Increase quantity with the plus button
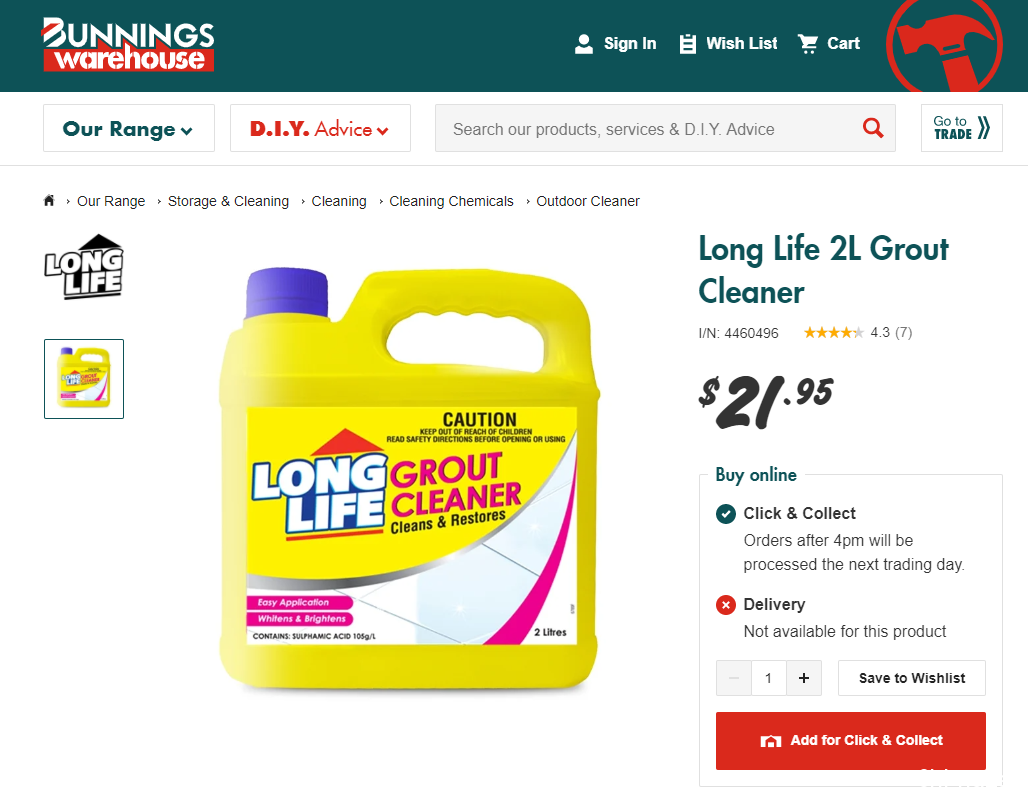The width and height of the screenshot is (1028, 791). click(804, 678)
